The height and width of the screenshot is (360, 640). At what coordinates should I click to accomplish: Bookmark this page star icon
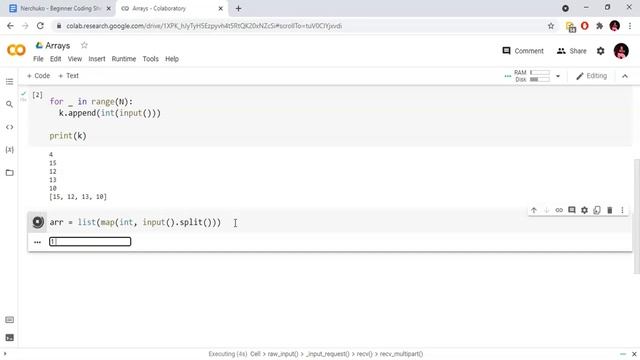pyautogui.click(x=551, y=26)
